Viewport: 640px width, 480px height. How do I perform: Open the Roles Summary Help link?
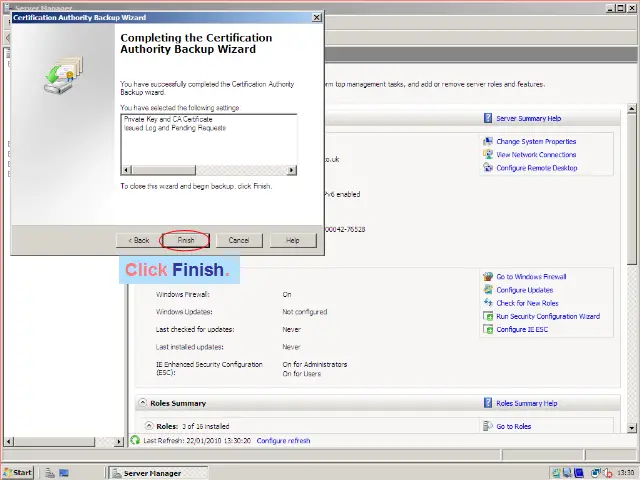click(x=526, y=404)
